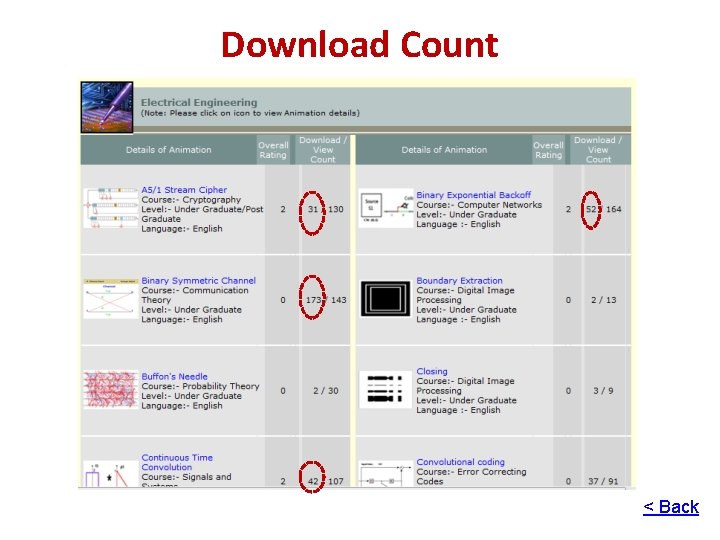Click the 'Download Count' slide title

pyautogui.click(x=360, y=45)
